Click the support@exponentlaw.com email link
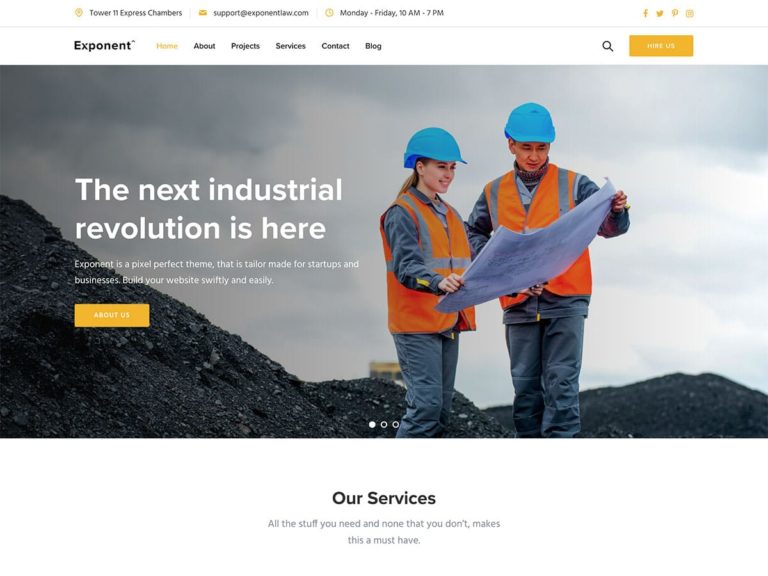The image size is (768, 576). (261, 13)
